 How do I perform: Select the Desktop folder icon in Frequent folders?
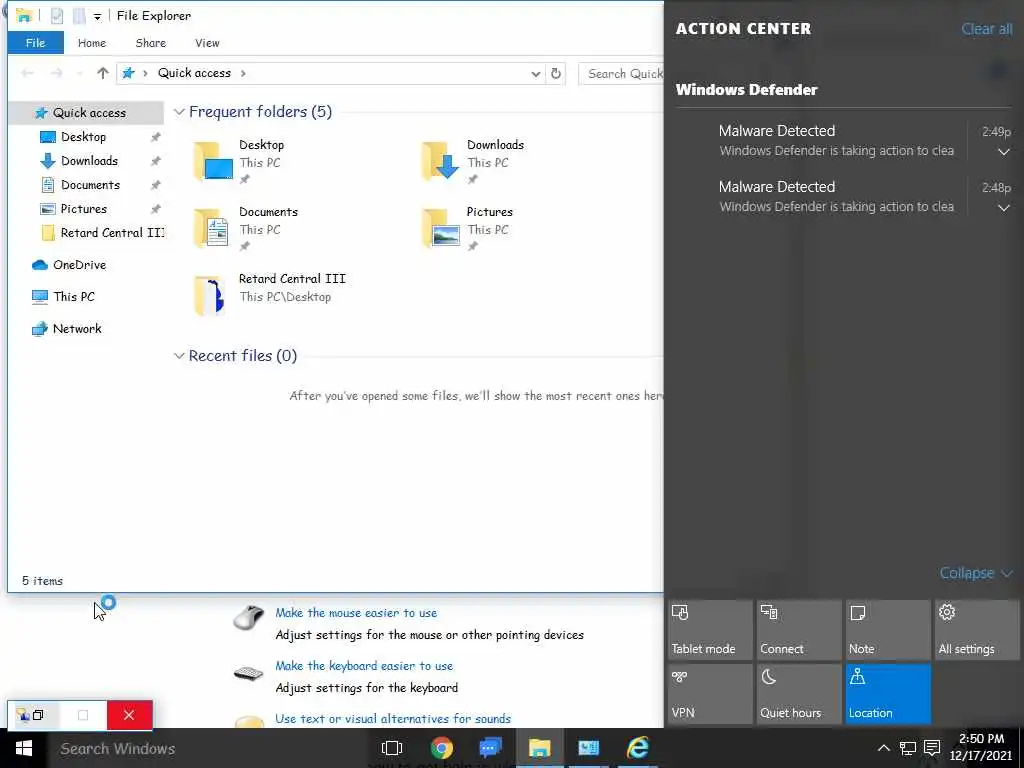(x=214, y=161)
